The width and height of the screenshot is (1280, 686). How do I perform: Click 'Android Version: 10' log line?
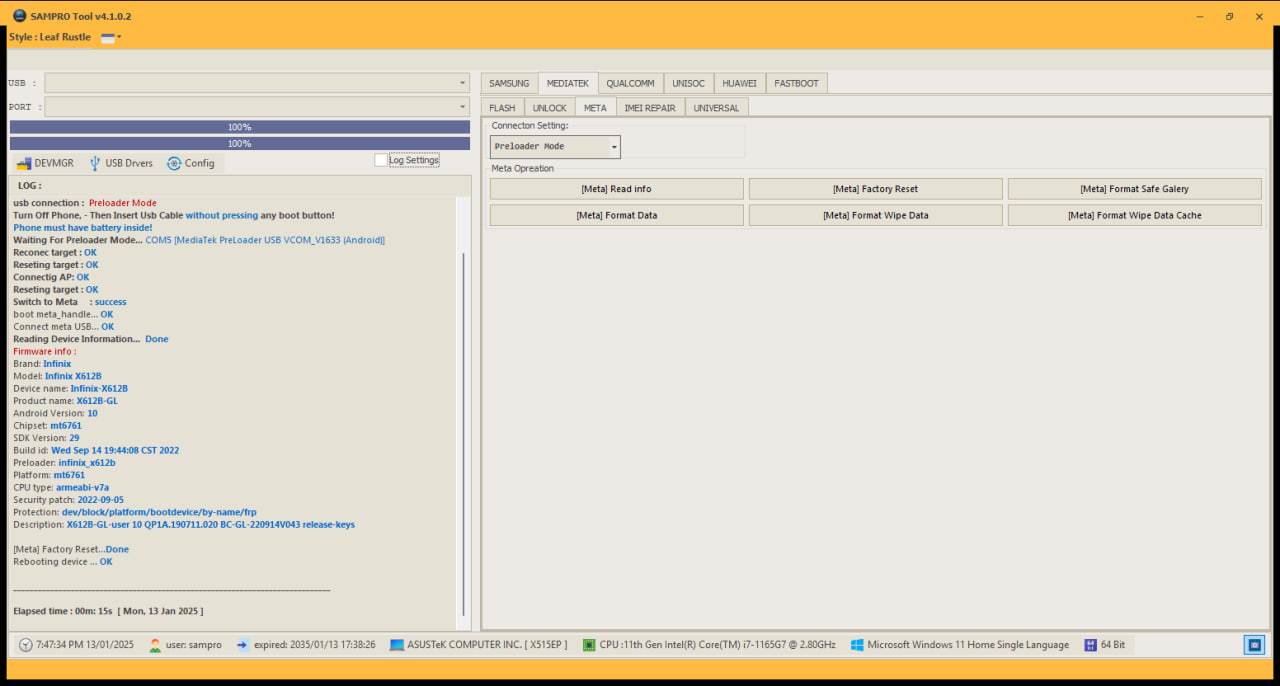[55, 413]
